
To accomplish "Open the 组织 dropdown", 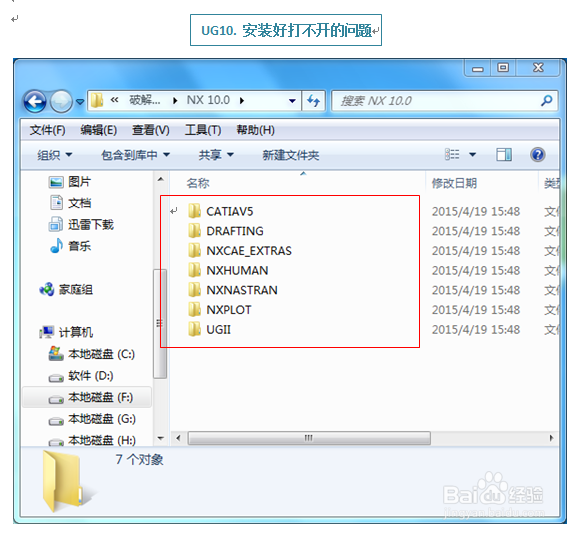I will [x=55, y=155].
